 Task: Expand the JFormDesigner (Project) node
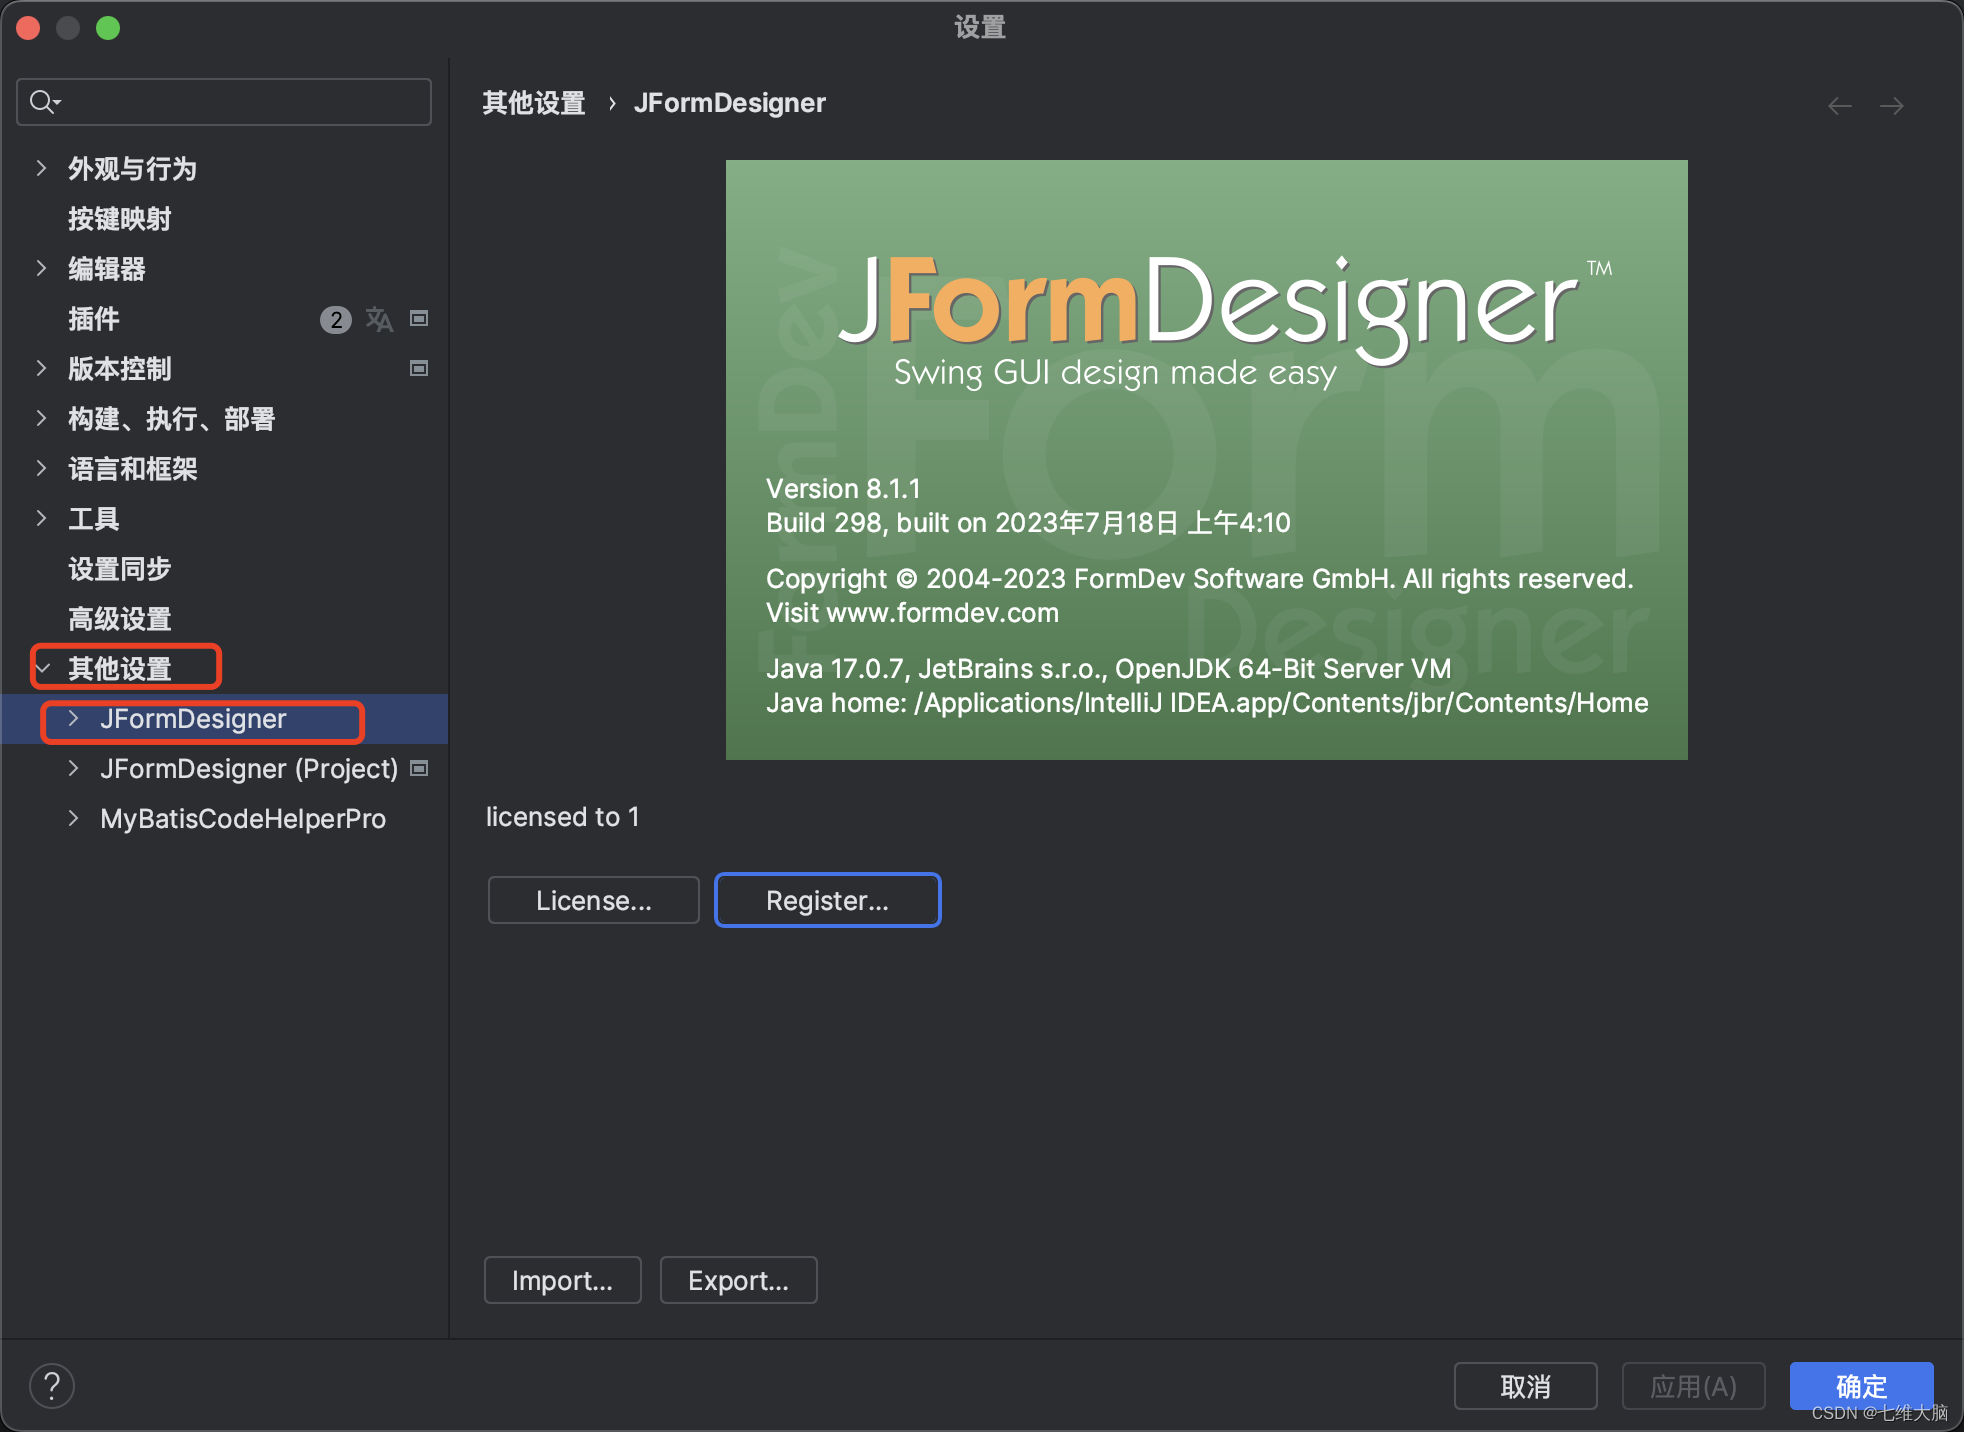73,768
